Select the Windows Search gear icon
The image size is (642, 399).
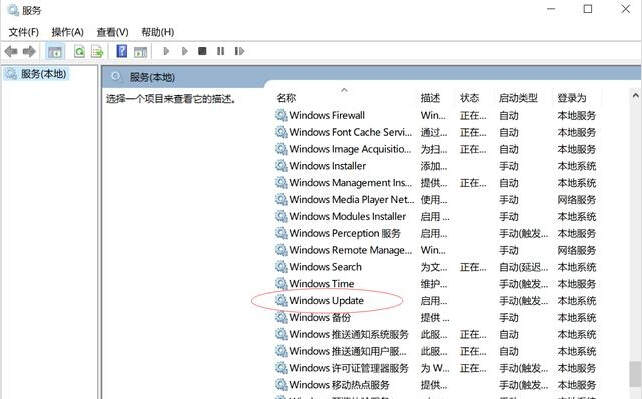point(281,266)
